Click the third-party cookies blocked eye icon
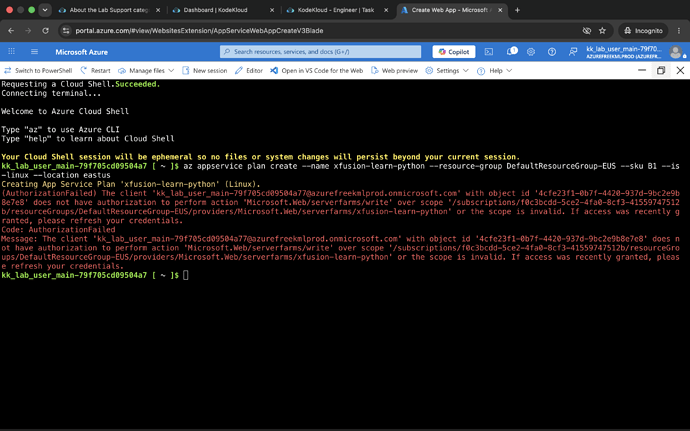 587,30
